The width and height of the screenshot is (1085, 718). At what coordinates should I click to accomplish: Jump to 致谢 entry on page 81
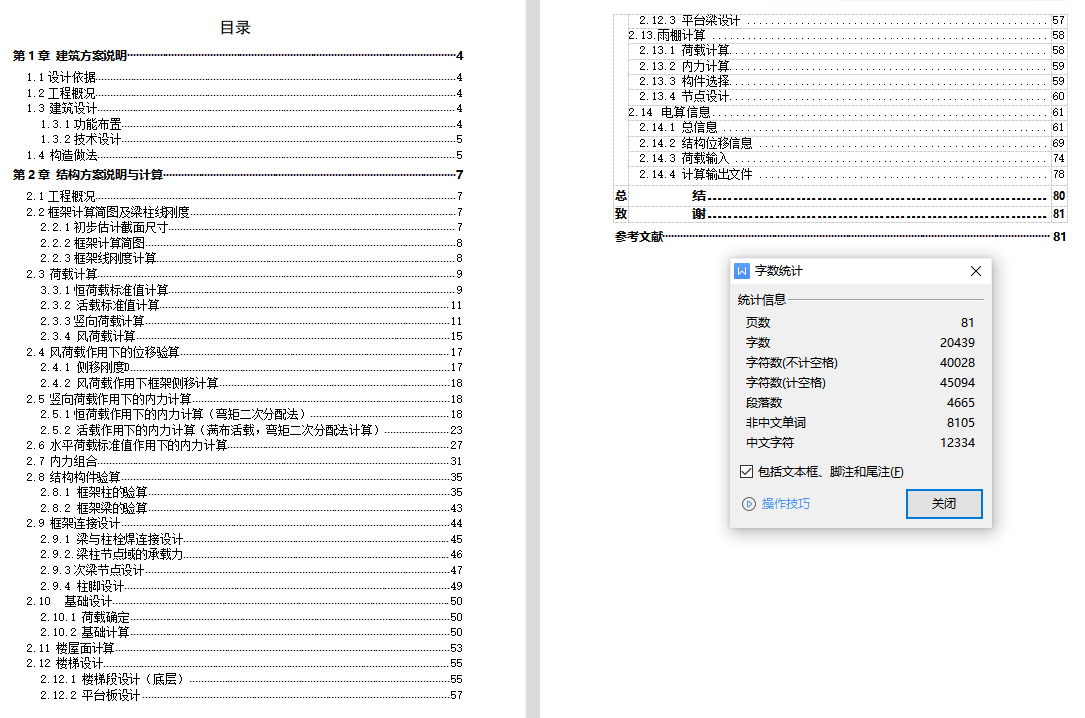840,214
